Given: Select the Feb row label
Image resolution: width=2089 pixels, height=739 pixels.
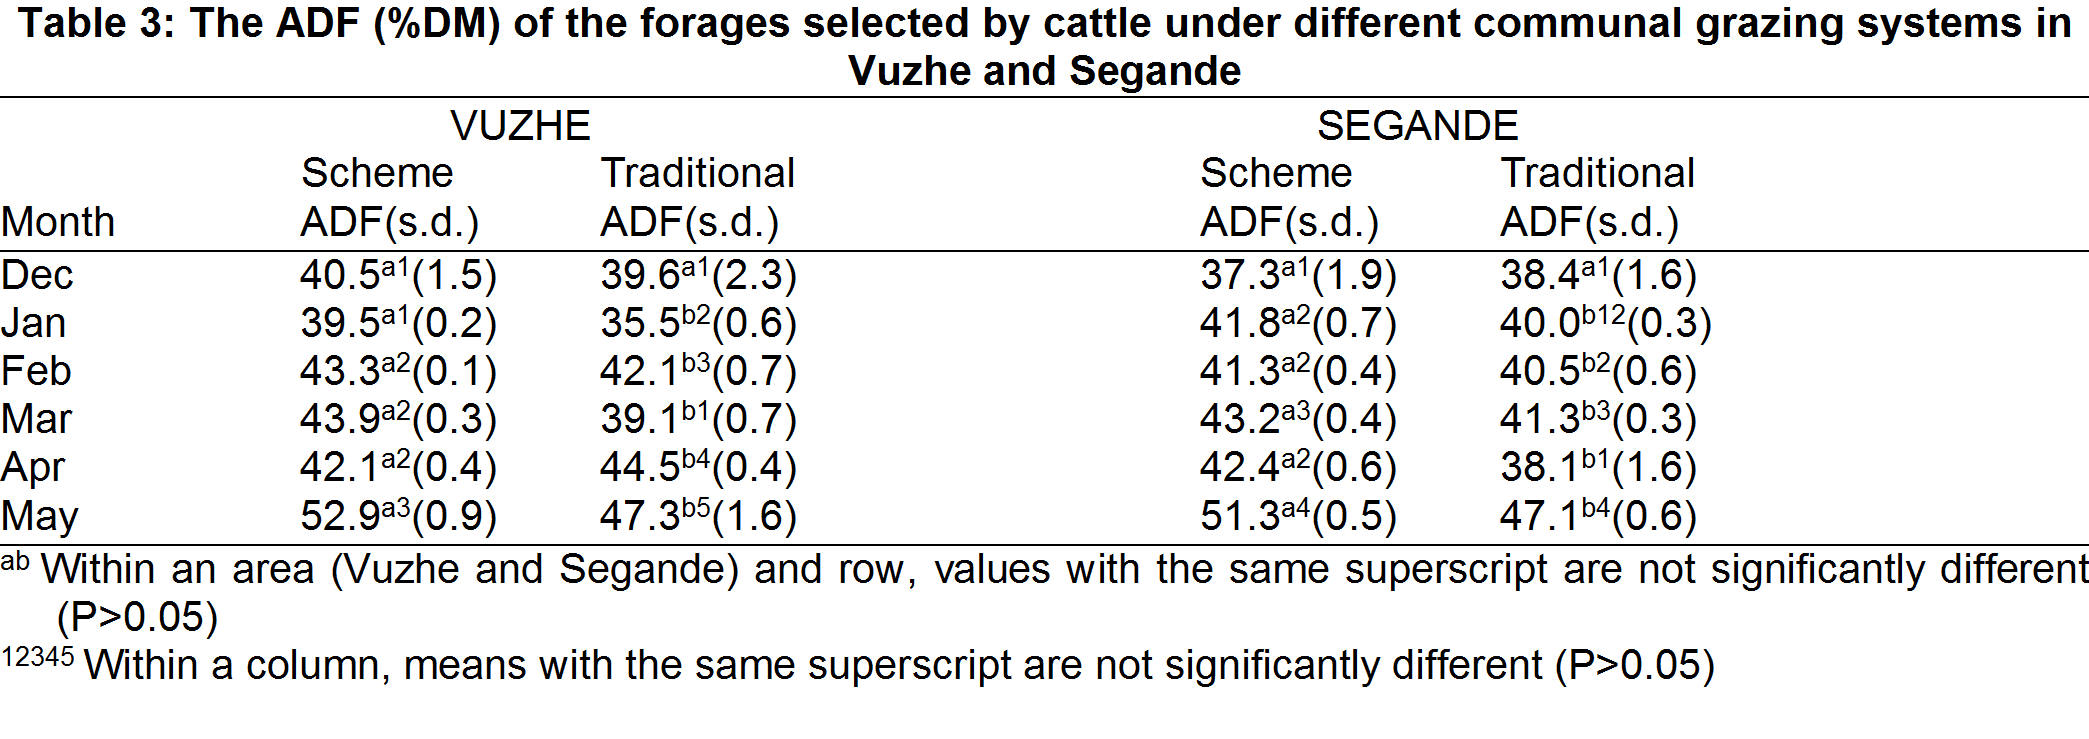Looking at the screenshot, I should click(36, 371).
